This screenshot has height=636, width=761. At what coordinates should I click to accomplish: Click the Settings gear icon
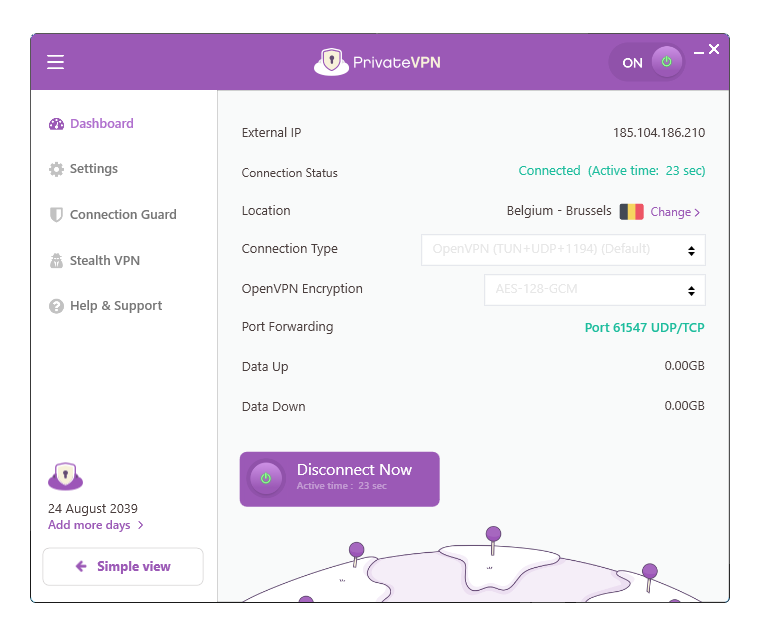56,169
